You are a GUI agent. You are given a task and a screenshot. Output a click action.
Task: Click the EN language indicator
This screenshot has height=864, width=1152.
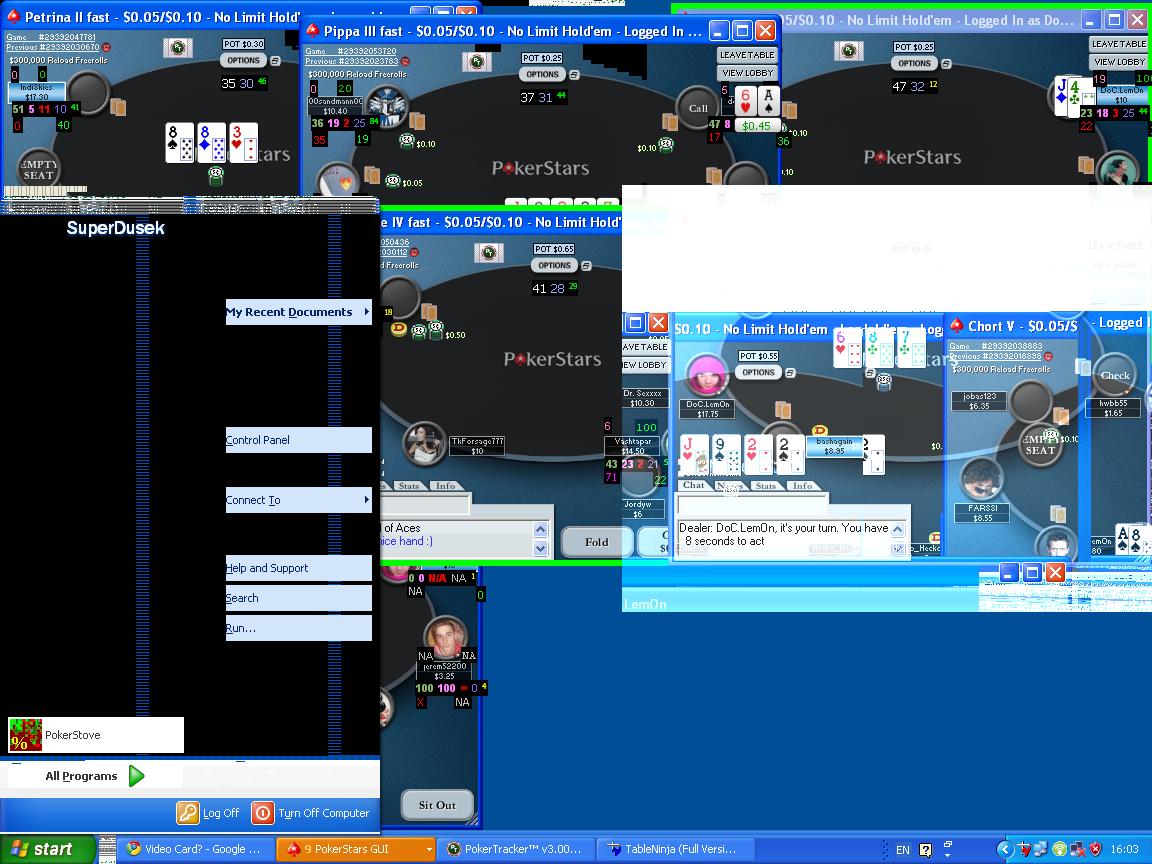(902, 850)
